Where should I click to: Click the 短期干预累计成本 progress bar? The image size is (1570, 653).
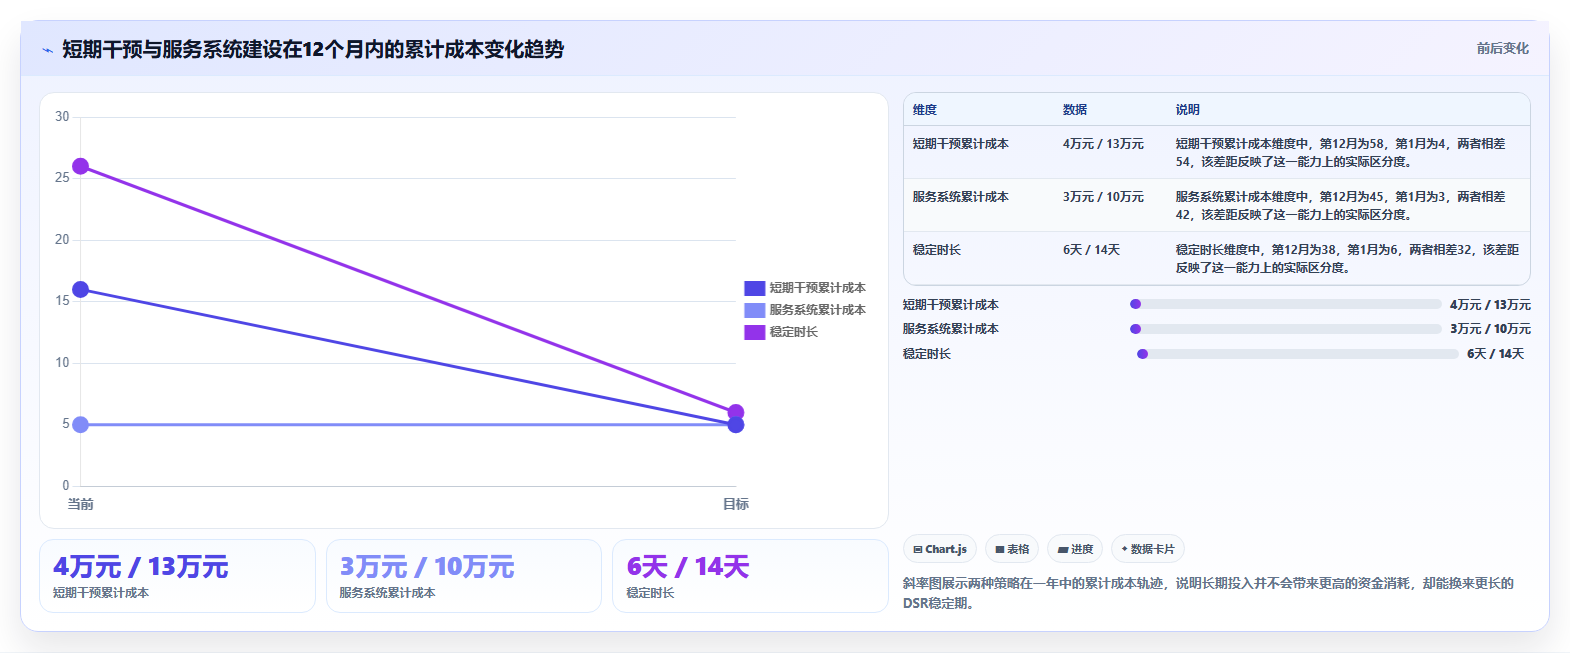(1285, 304)
